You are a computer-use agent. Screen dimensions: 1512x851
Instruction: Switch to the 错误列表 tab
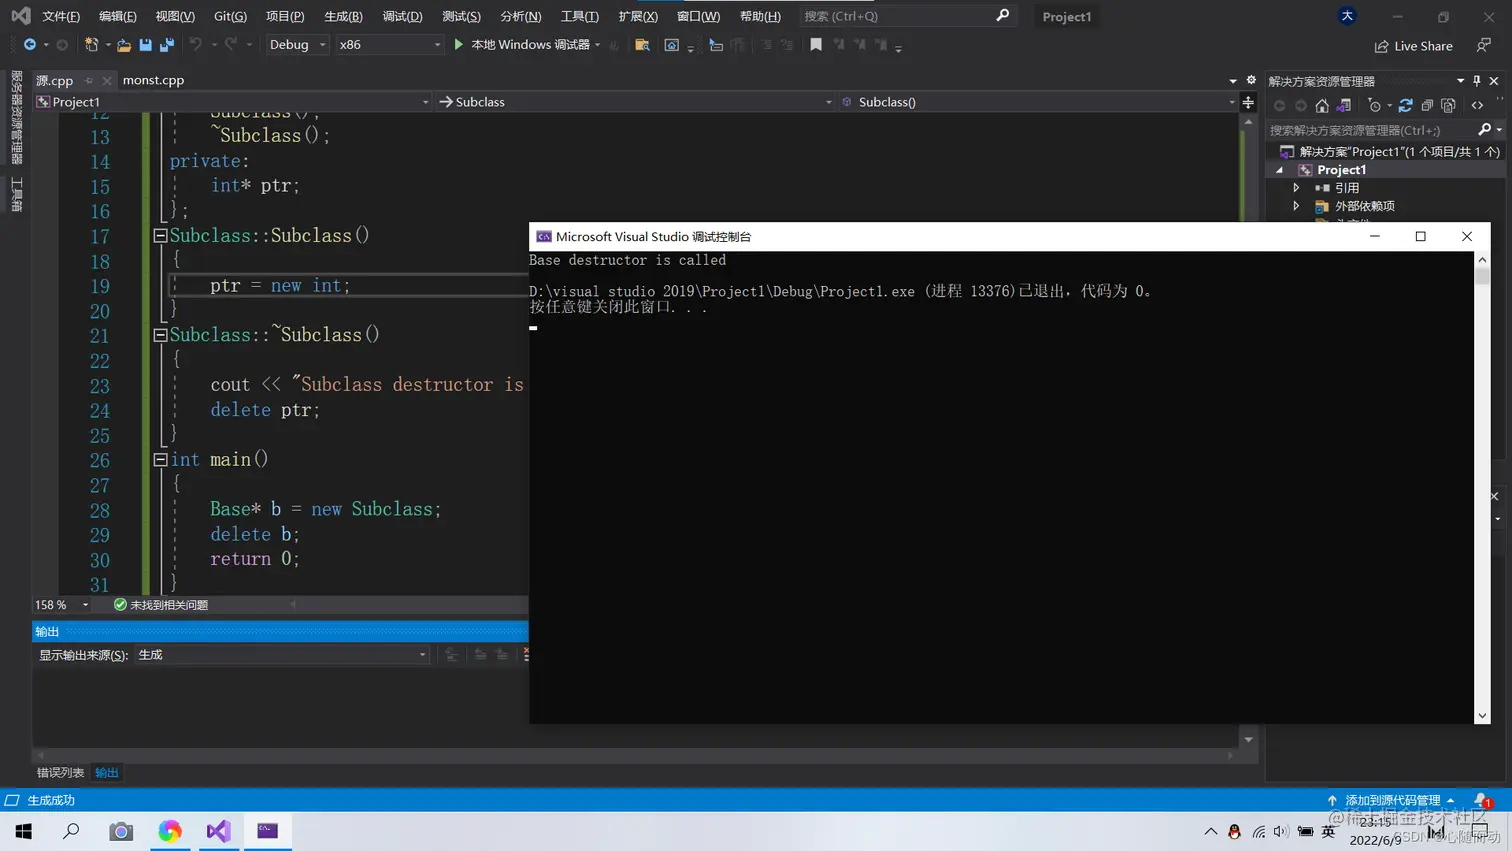pos(60,773)
